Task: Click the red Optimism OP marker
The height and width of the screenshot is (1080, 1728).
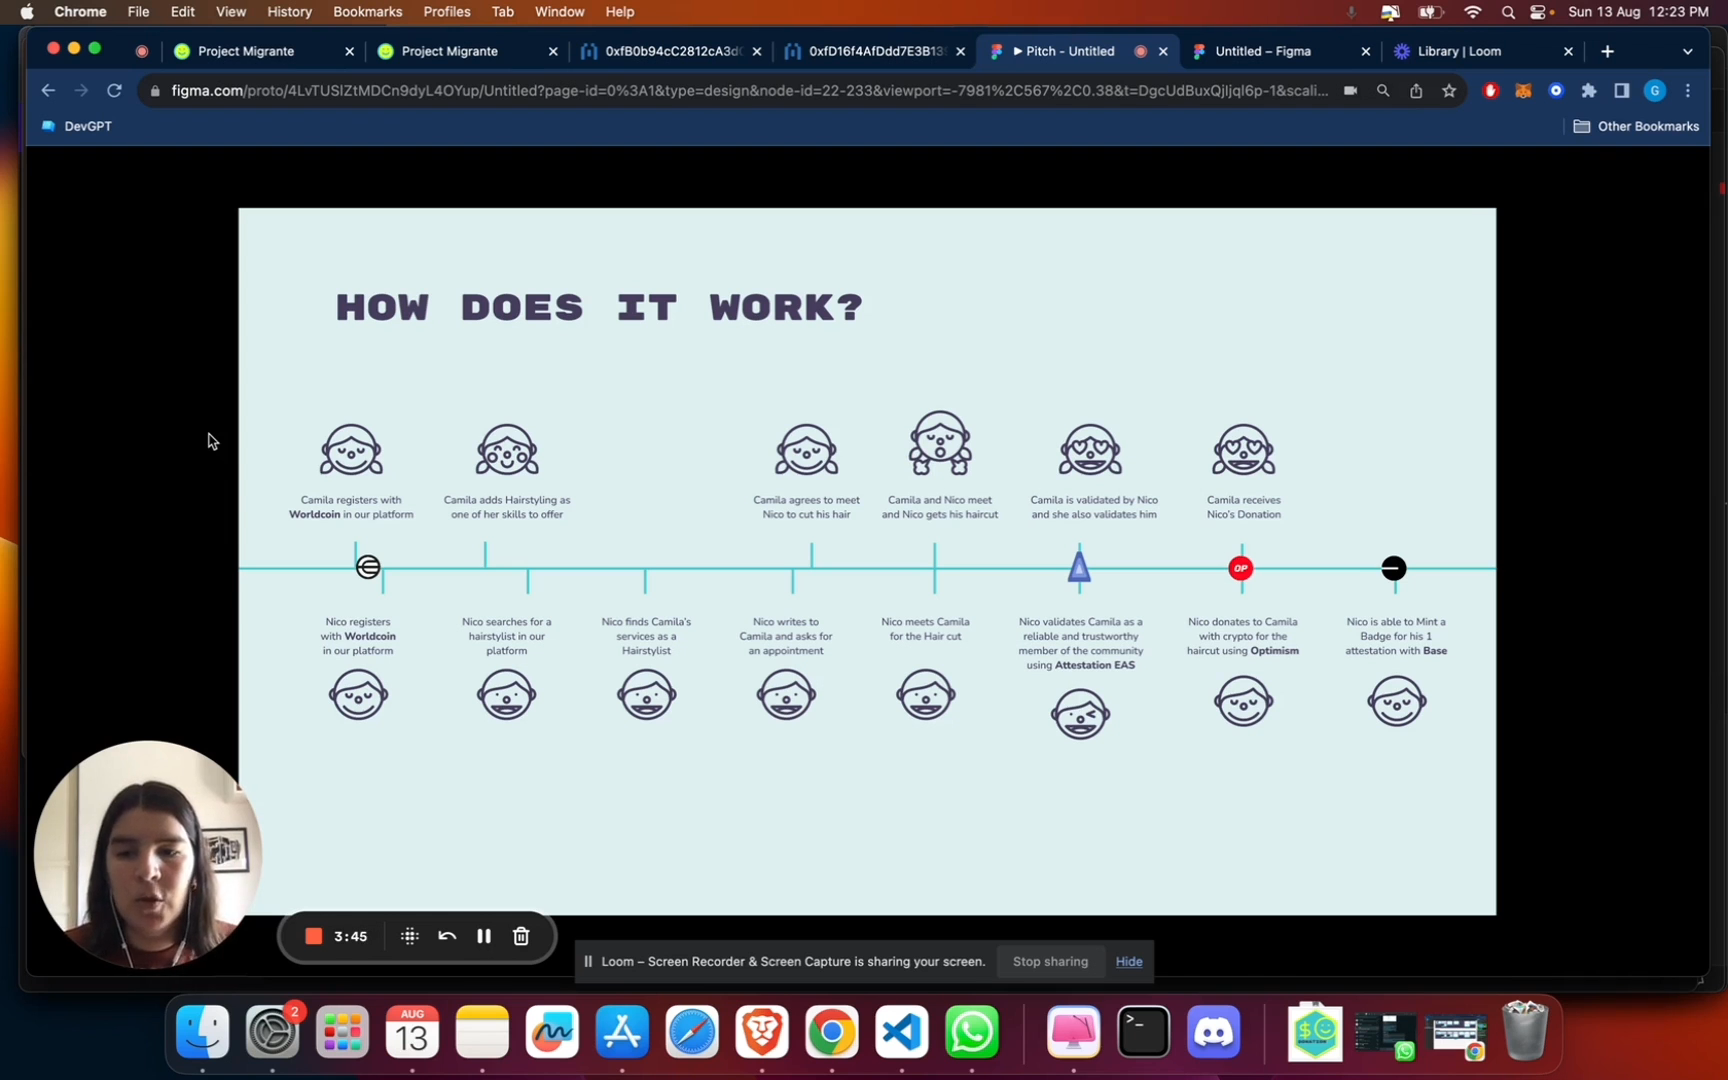Action: coord(1241,568)
